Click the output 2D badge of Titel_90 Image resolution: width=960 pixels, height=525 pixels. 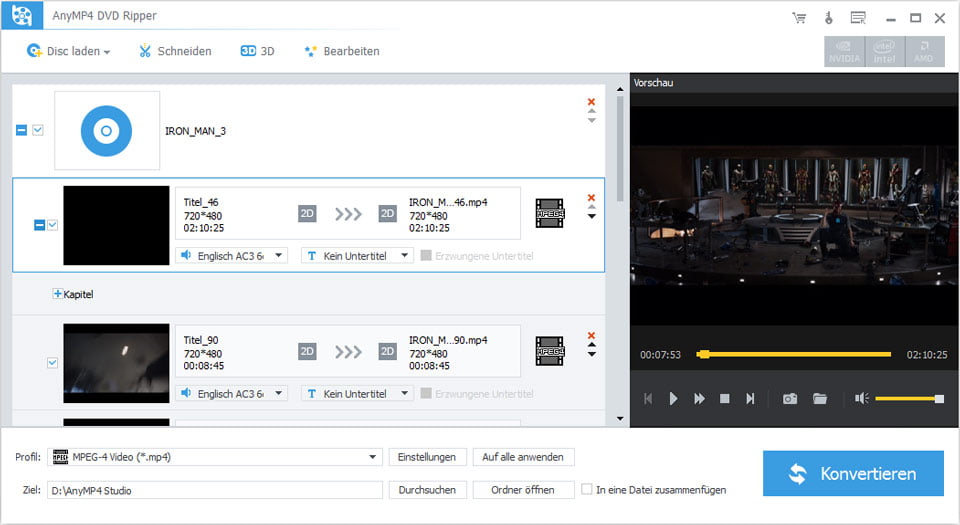(x=388, y=351)
